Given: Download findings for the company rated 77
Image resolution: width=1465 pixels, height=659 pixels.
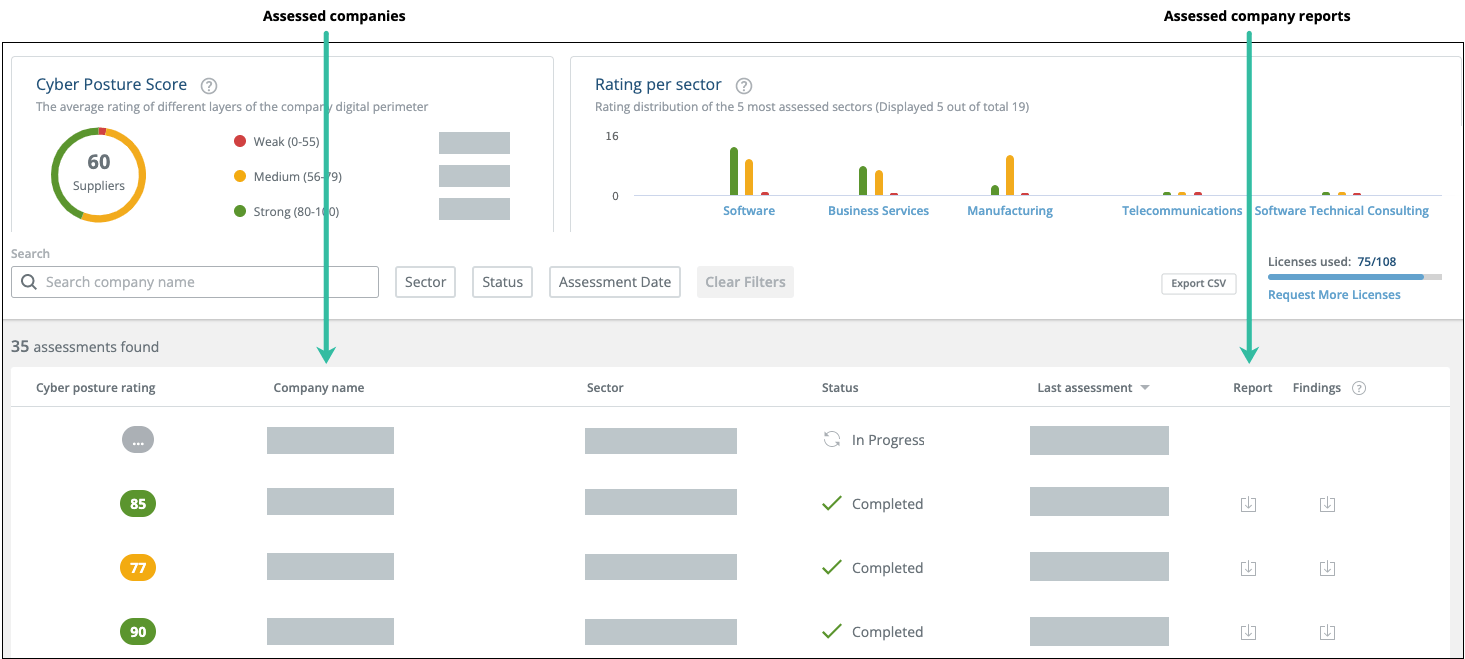Looking at the screenshot, I should [1327, 568].
